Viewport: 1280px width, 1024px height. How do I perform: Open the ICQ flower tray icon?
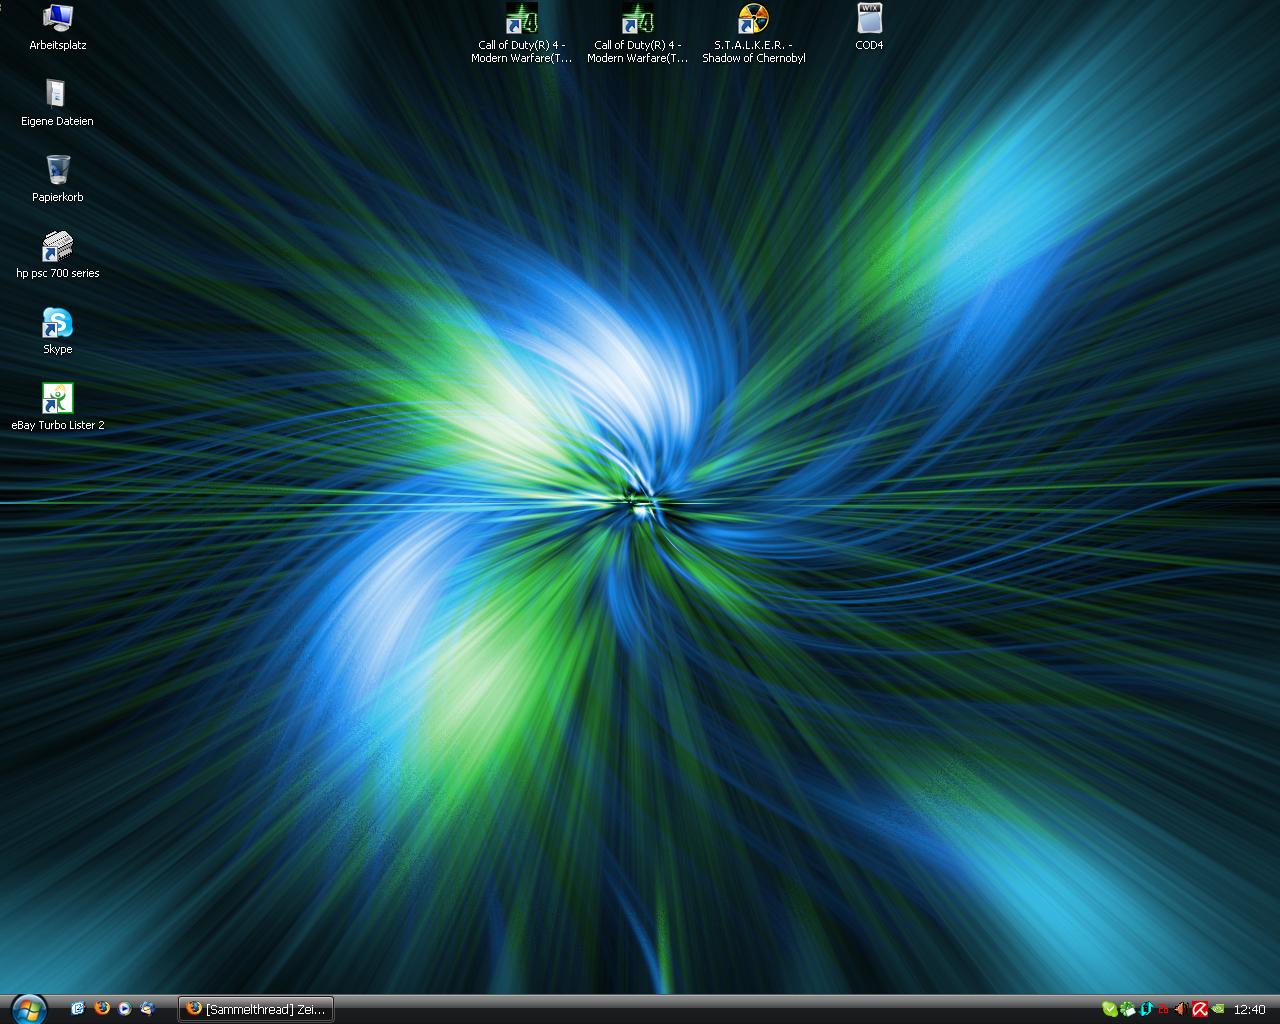pos(1128,1009)
